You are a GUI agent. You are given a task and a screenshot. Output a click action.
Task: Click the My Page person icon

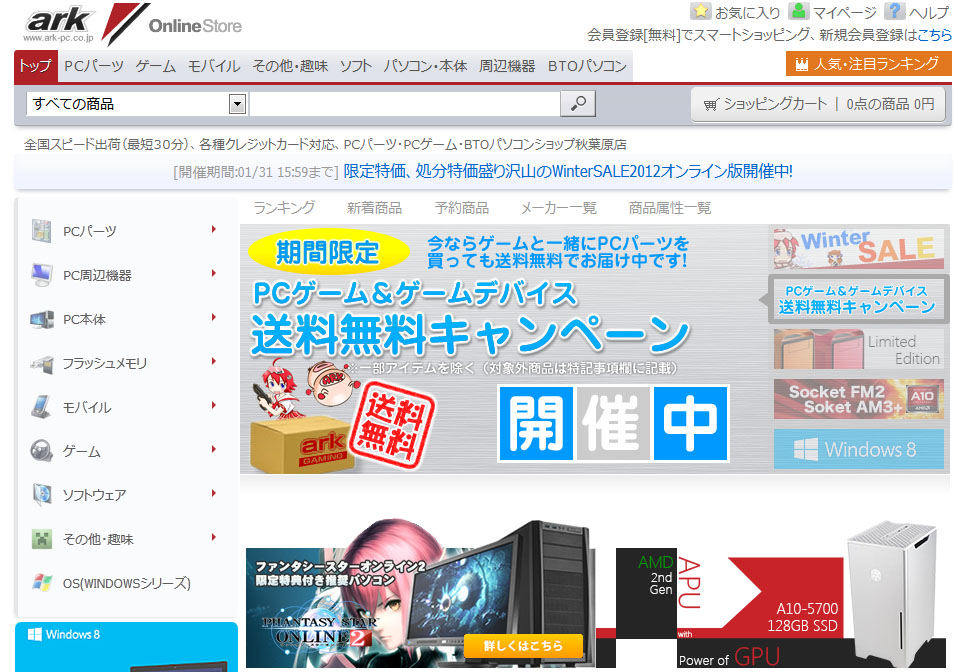click(799, 11)
